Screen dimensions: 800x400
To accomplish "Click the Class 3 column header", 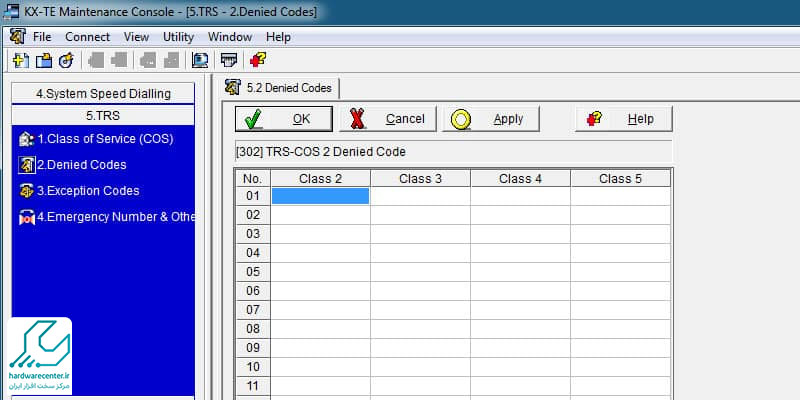I will click(x=420, y=179).
